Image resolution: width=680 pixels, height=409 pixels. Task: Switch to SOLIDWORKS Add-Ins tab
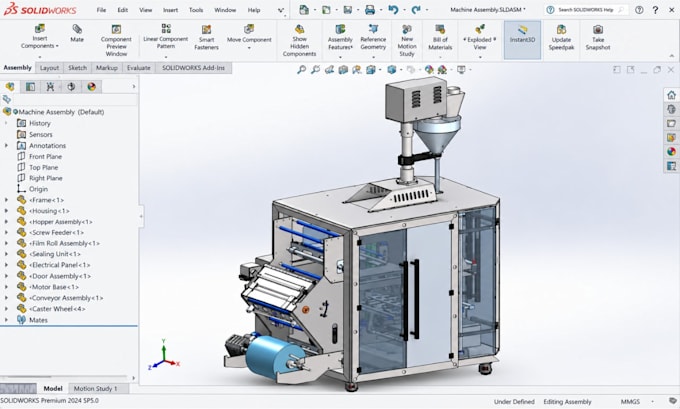pyautogui.click(x=193, y=68)
